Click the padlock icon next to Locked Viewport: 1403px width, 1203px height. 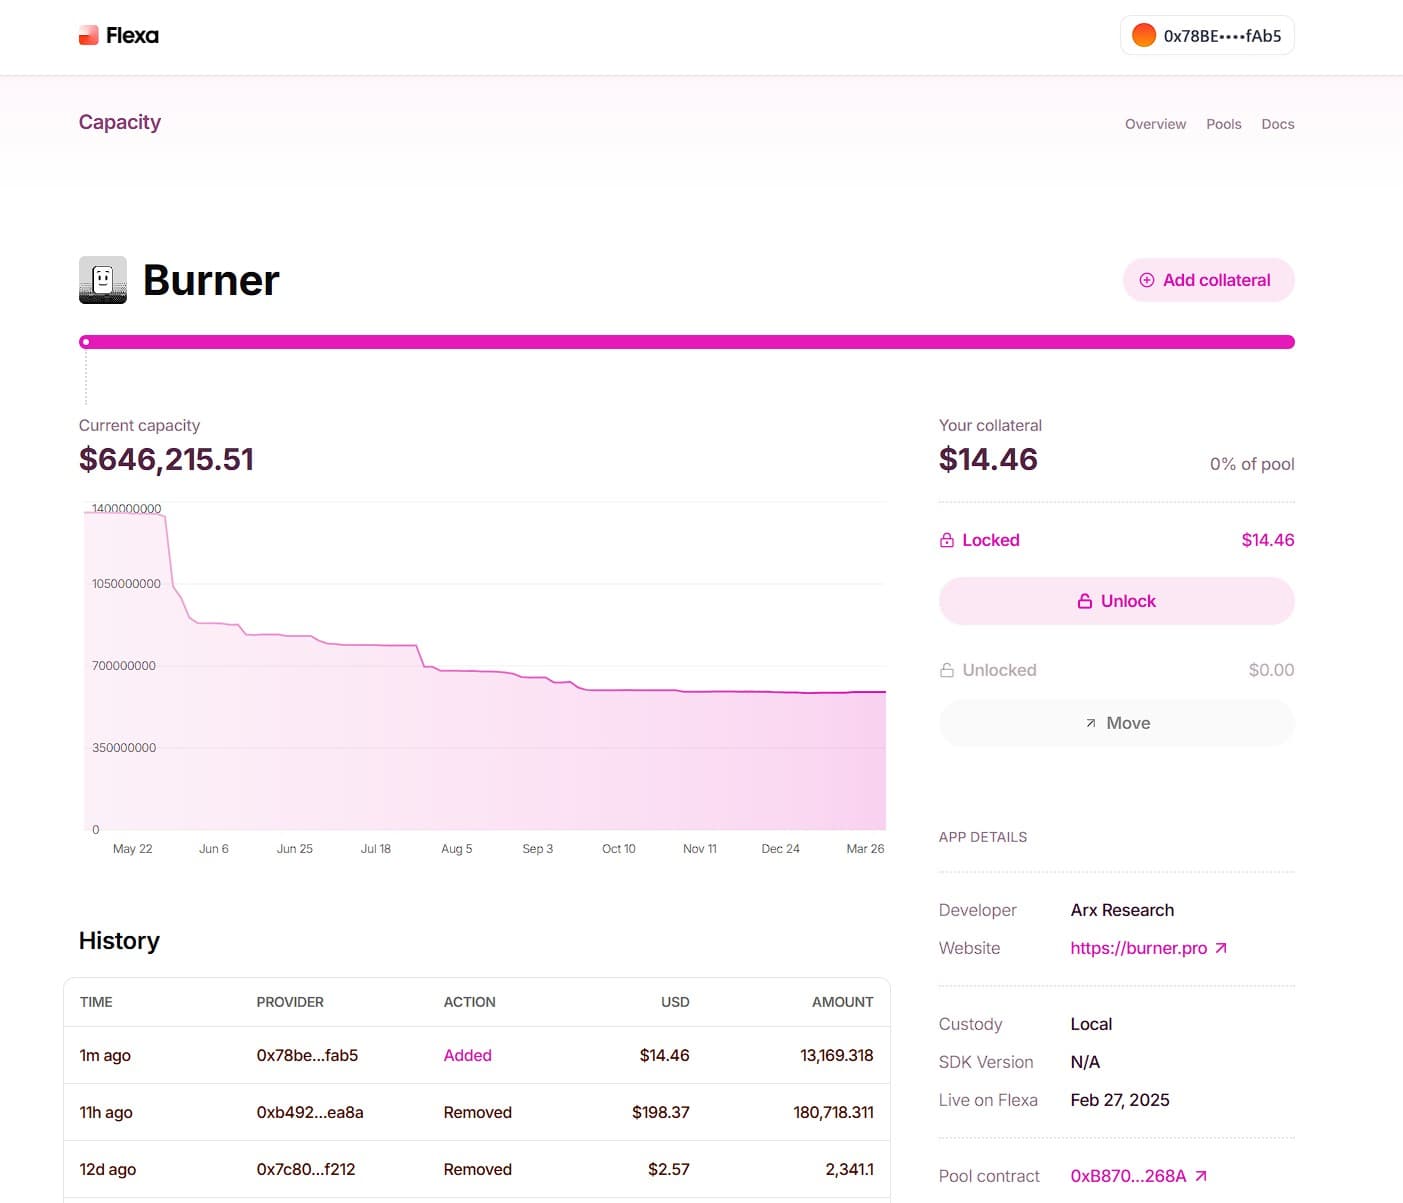tap(947, 540)
